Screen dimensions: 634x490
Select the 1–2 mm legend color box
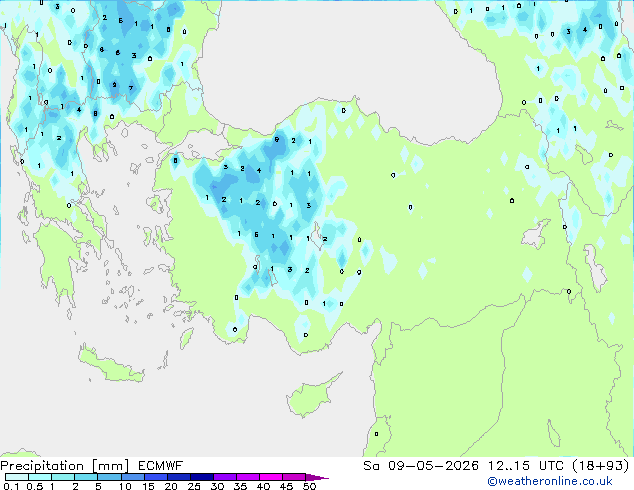[63, 477]
